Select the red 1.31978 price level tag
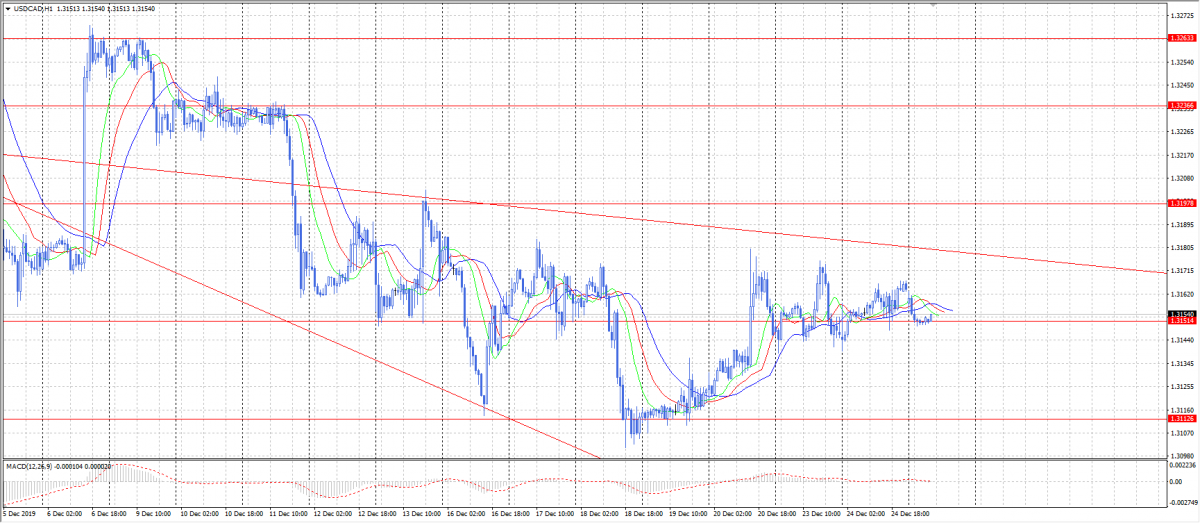 point(1181,203)
